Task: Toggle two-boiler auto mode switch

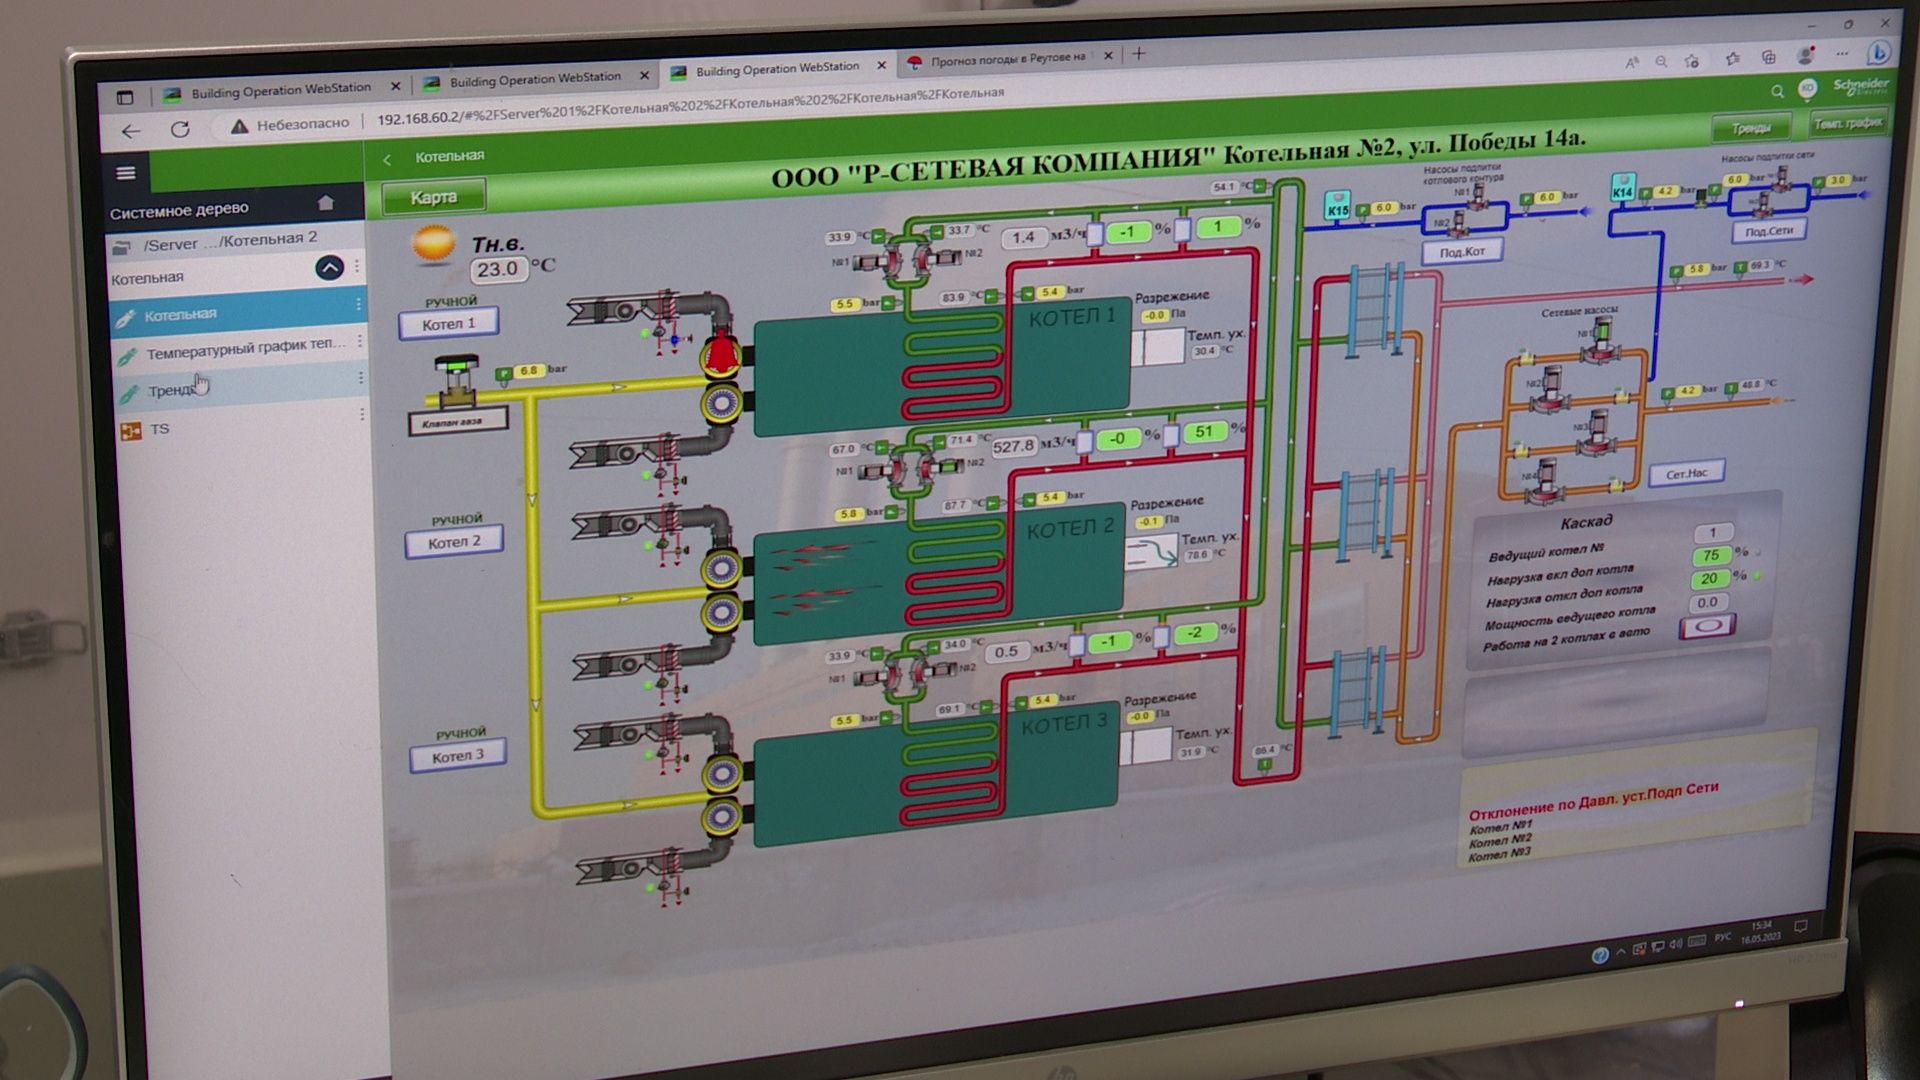Action: click(x=1707, y=626)
